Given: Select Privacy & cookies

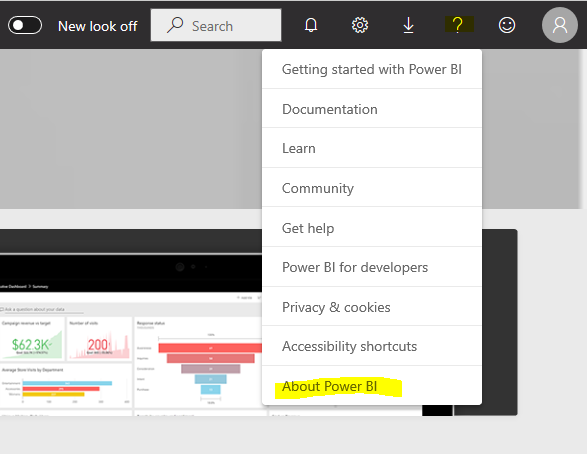Looking at the screenshot, I should coord(372,307).
